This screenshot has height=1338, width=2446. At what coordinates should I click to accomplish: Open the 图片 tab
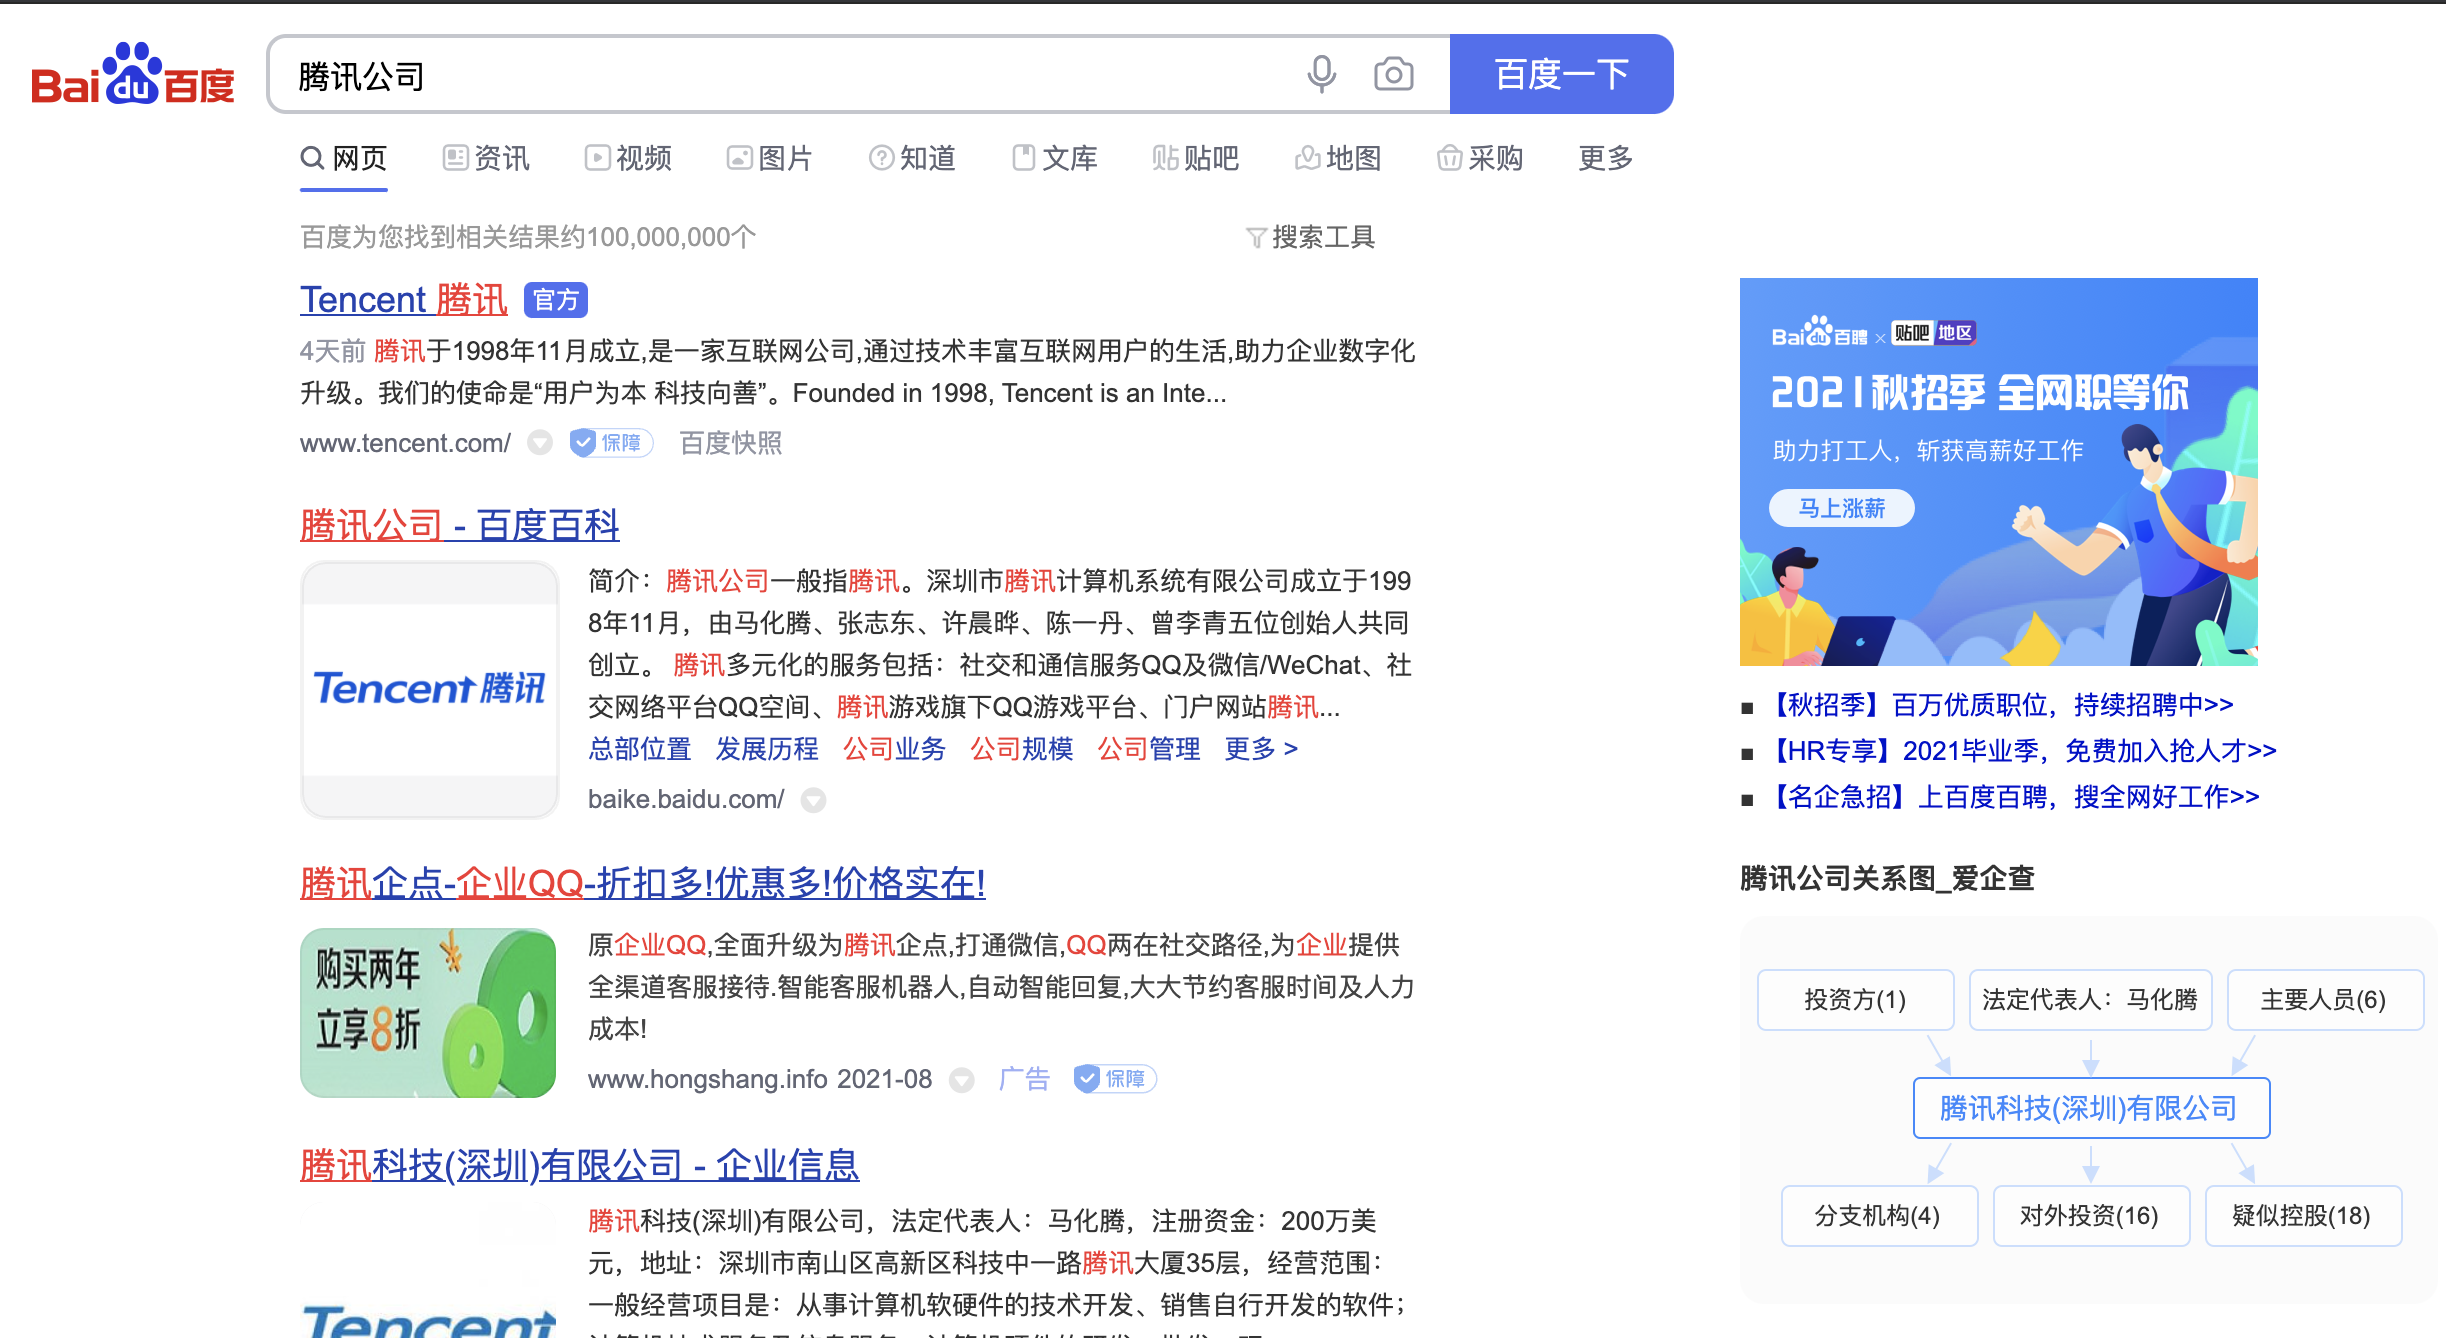point(770,158)
